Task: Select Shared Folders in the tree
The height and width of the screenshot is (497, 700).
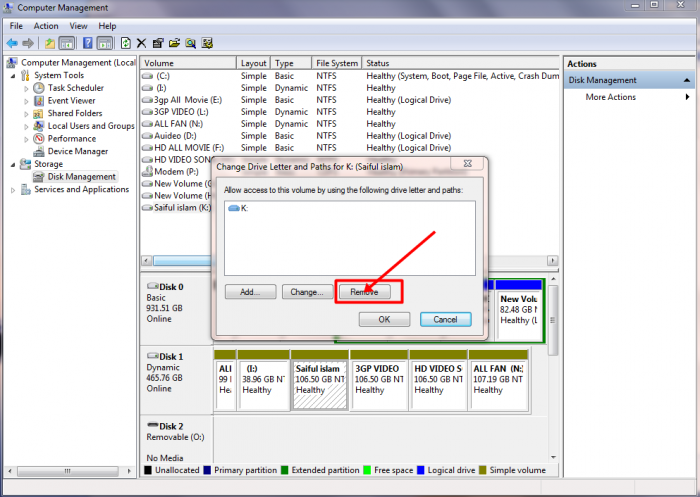Action: click(75, 113)
